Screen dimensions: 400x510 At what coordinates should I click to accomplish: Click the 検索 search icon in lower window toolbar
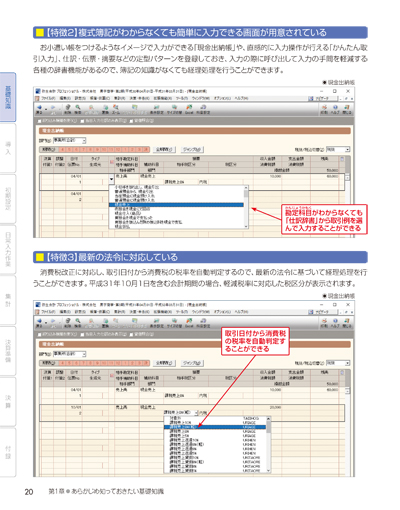click(78, 322)
